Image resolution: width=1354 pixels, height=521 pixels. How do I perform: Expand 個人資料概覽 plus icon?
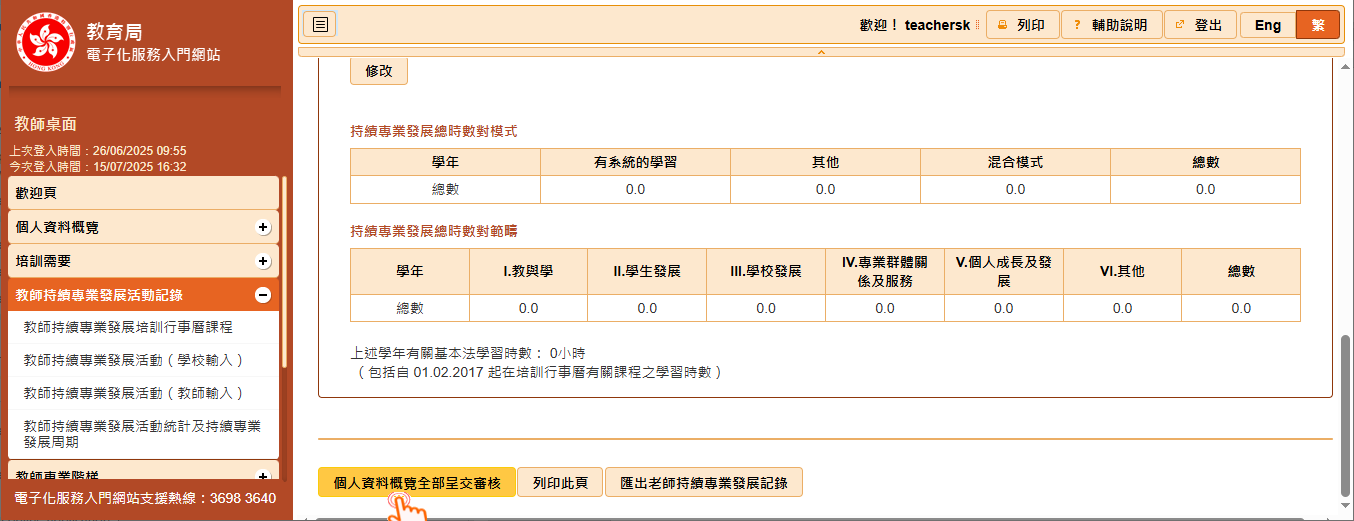coord(263,227)
